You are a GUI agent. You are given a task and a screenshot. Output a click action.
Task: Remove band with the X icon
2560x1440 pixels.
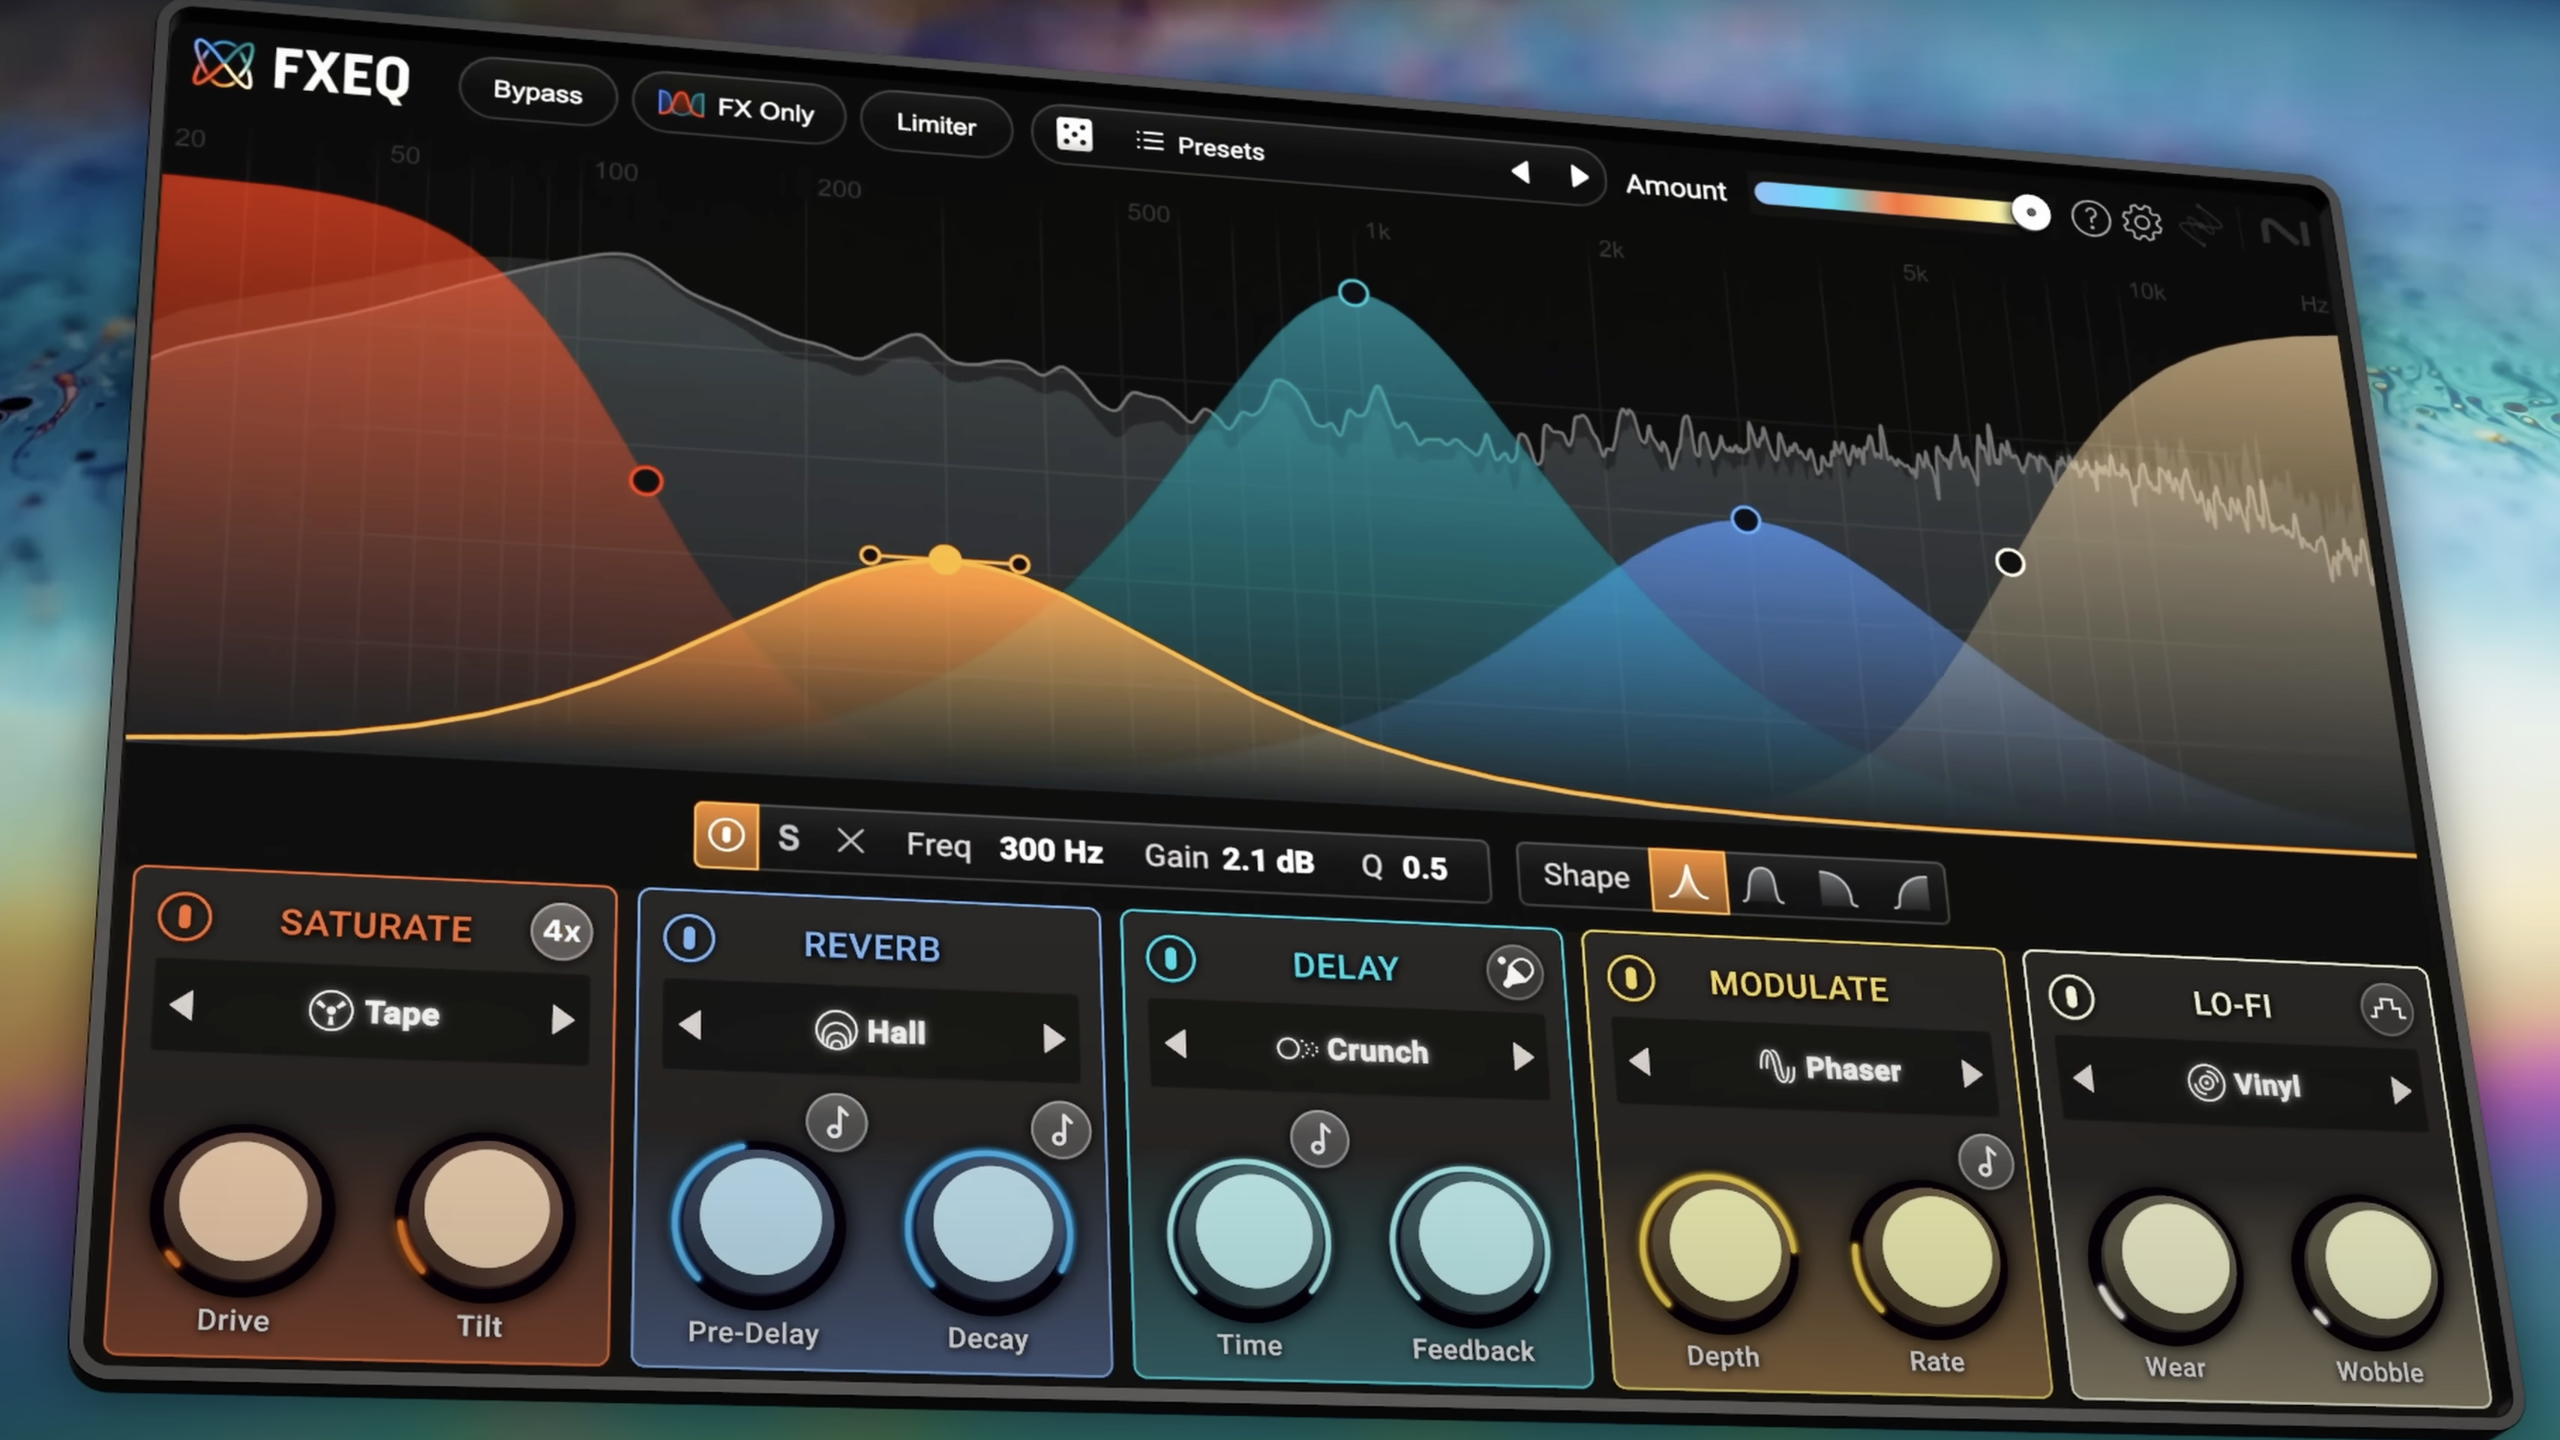(850, 841)
